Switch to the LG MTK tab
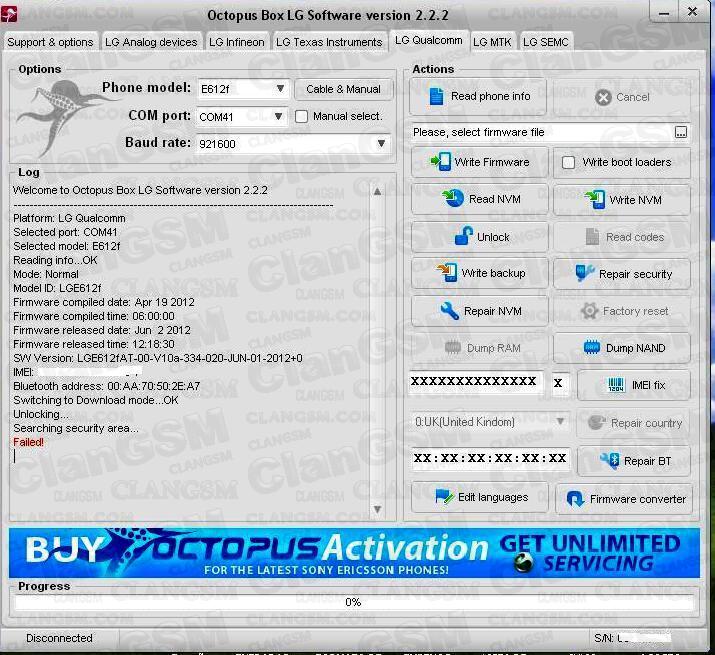 pyautogui.click(x=492, y=42)
